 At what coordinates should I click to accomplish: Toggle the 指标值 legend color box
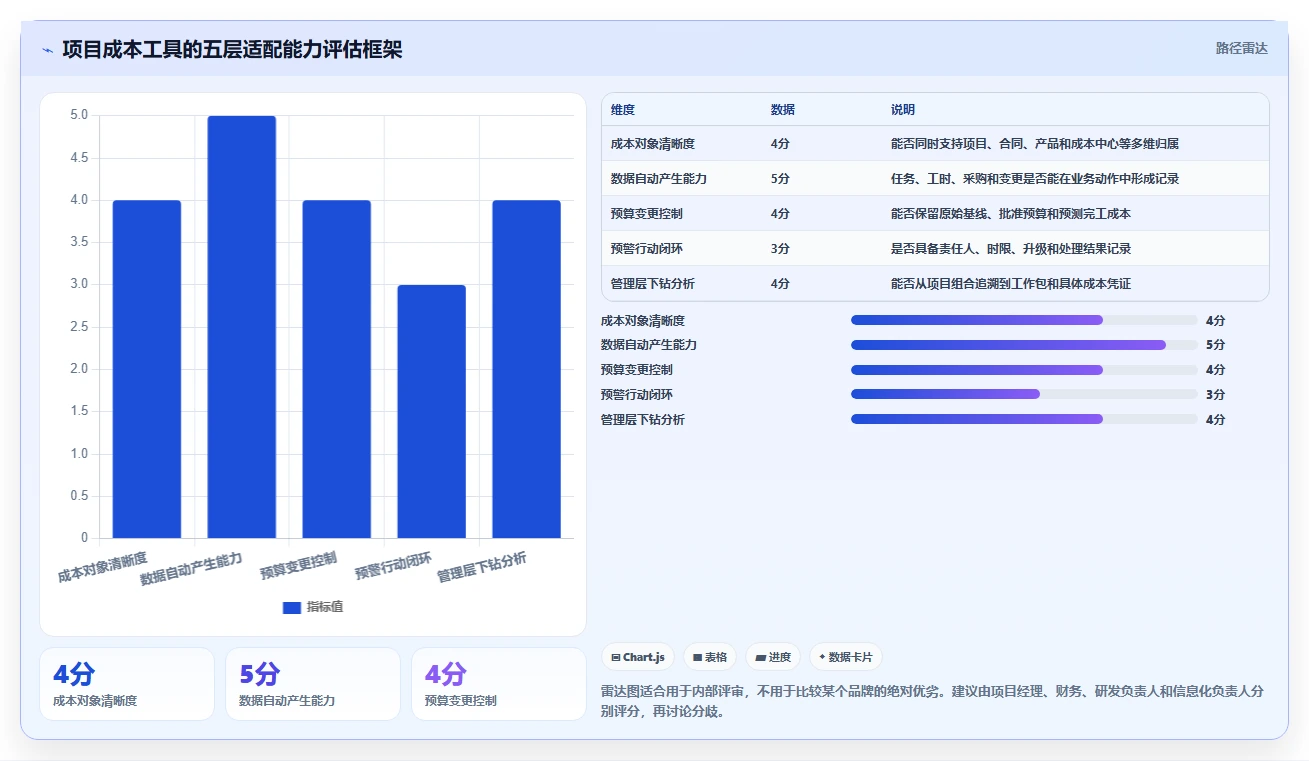coord(292,607)
